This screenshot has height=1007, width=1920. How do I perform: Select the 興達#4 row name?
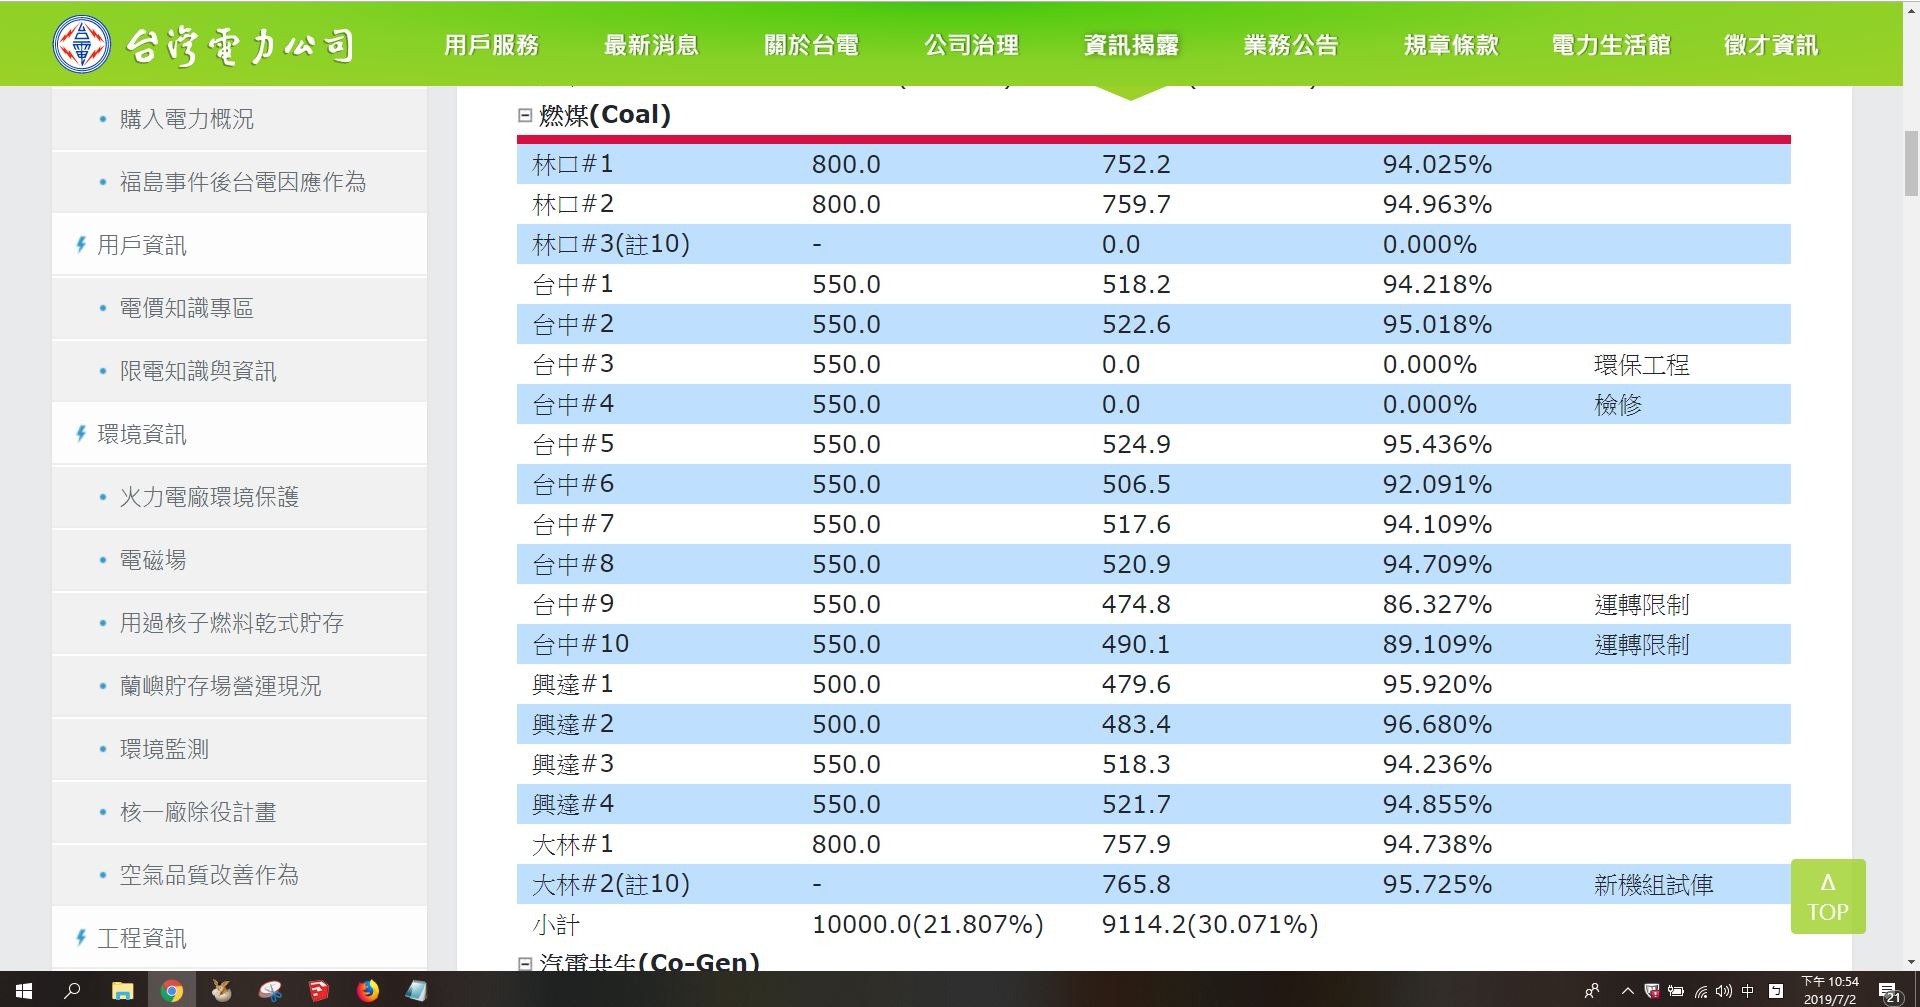(573, 804)
